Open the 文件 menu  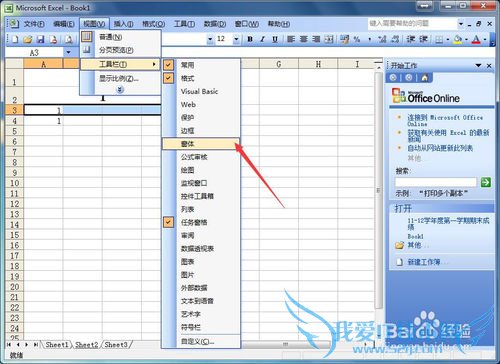pyautogui.click(x=34, y=24)
